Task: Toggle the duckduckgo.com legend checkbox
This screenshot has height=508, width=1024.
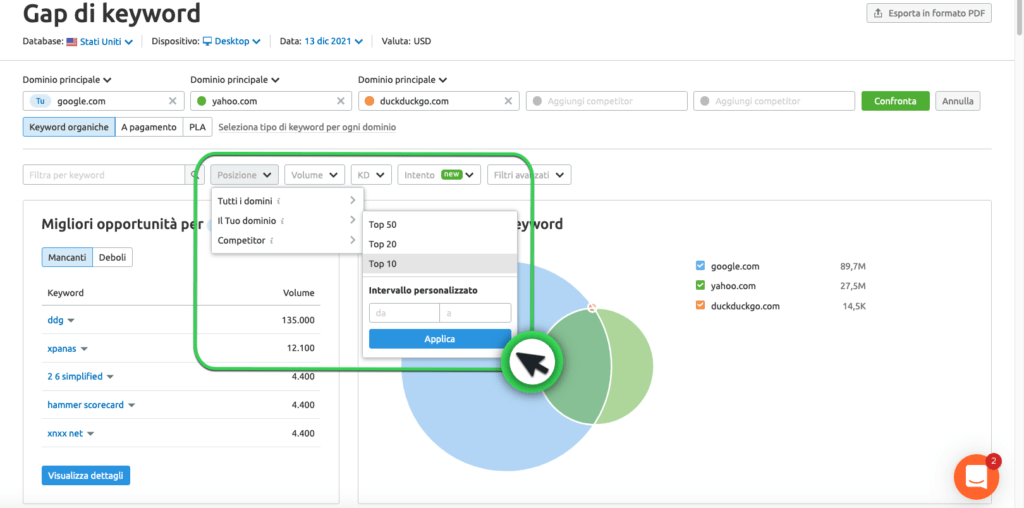Action: click(x=701, y=305)
